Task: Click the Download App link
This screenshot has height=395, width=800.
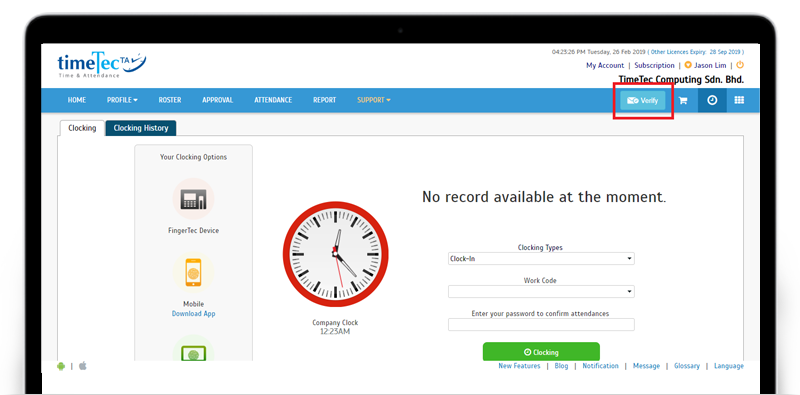Action: pyautogui.click(x=193, y=314)
